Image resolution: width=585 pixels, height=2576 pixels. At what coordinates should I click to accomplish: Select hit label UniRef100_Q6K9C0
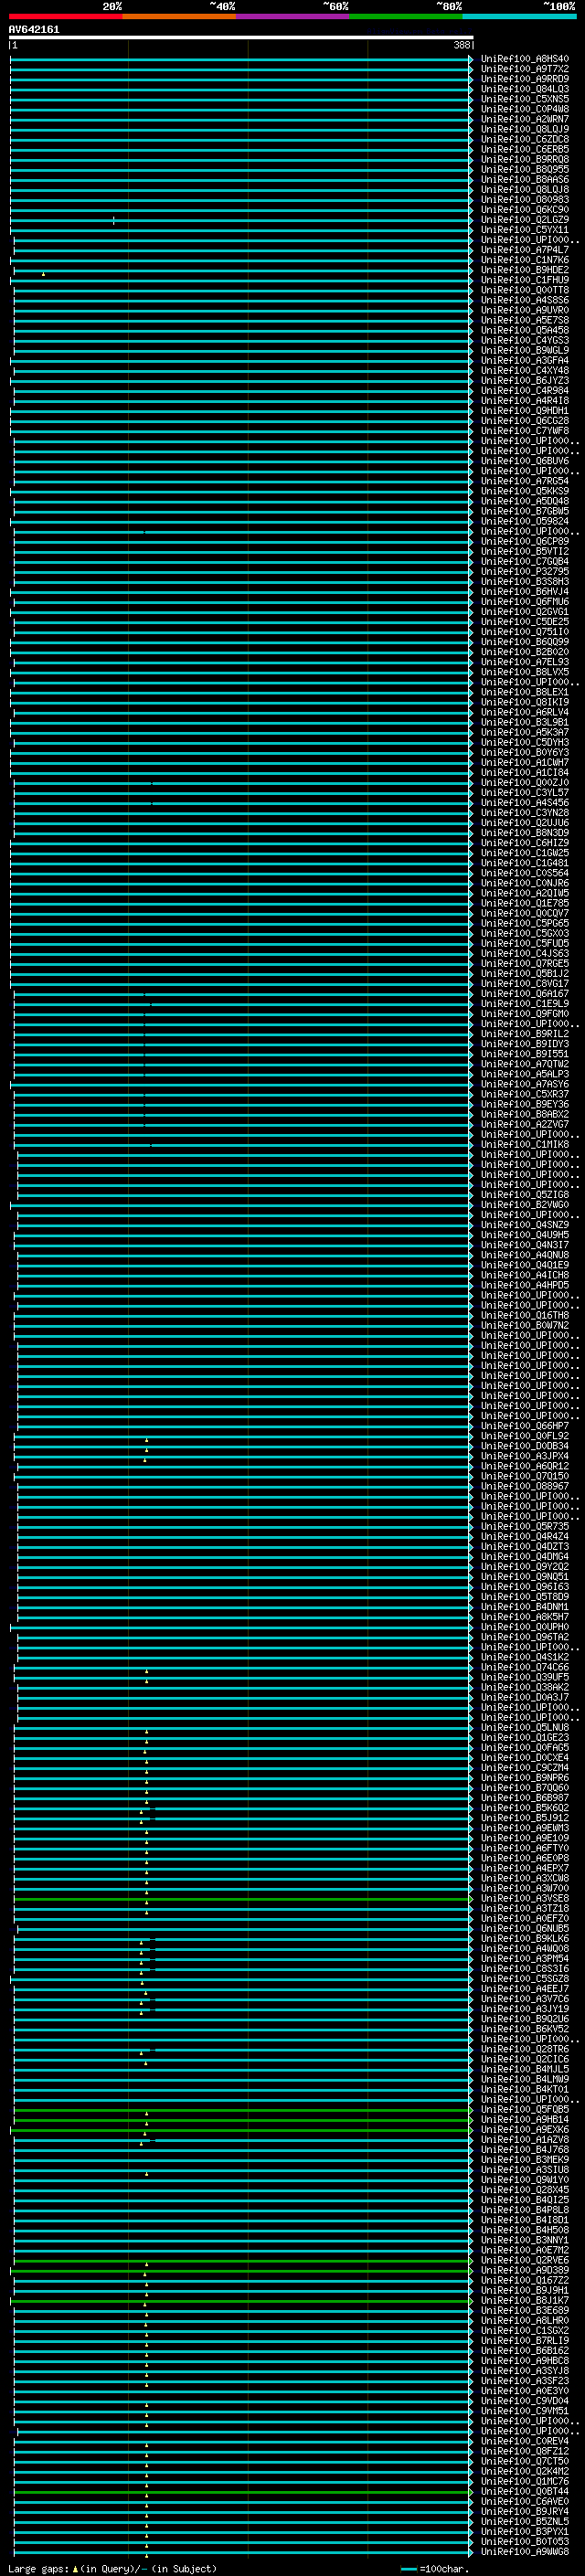click(525, 210)
